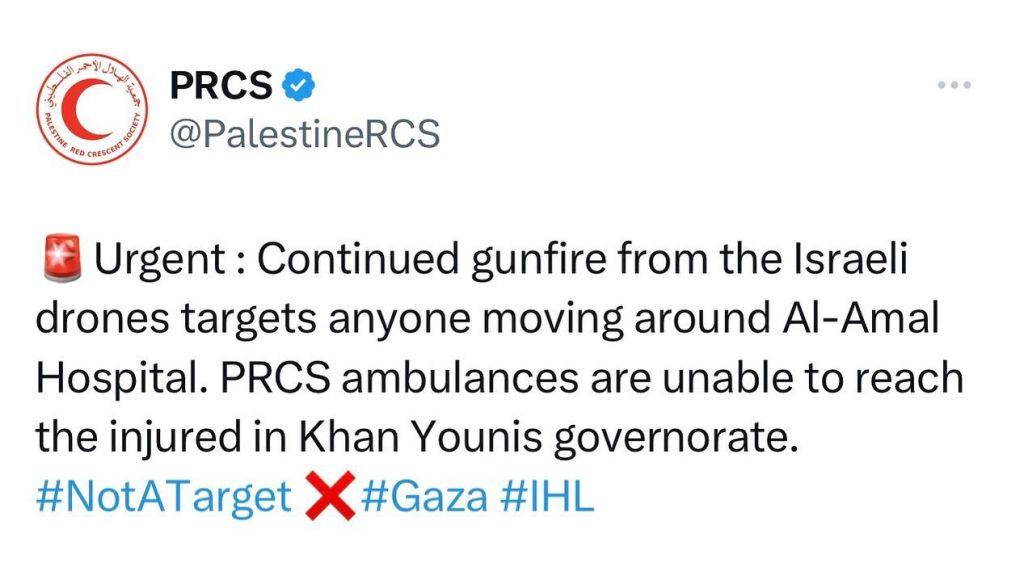
Task: Click the word drones in the tweet
Action: (x=103, y=318)
